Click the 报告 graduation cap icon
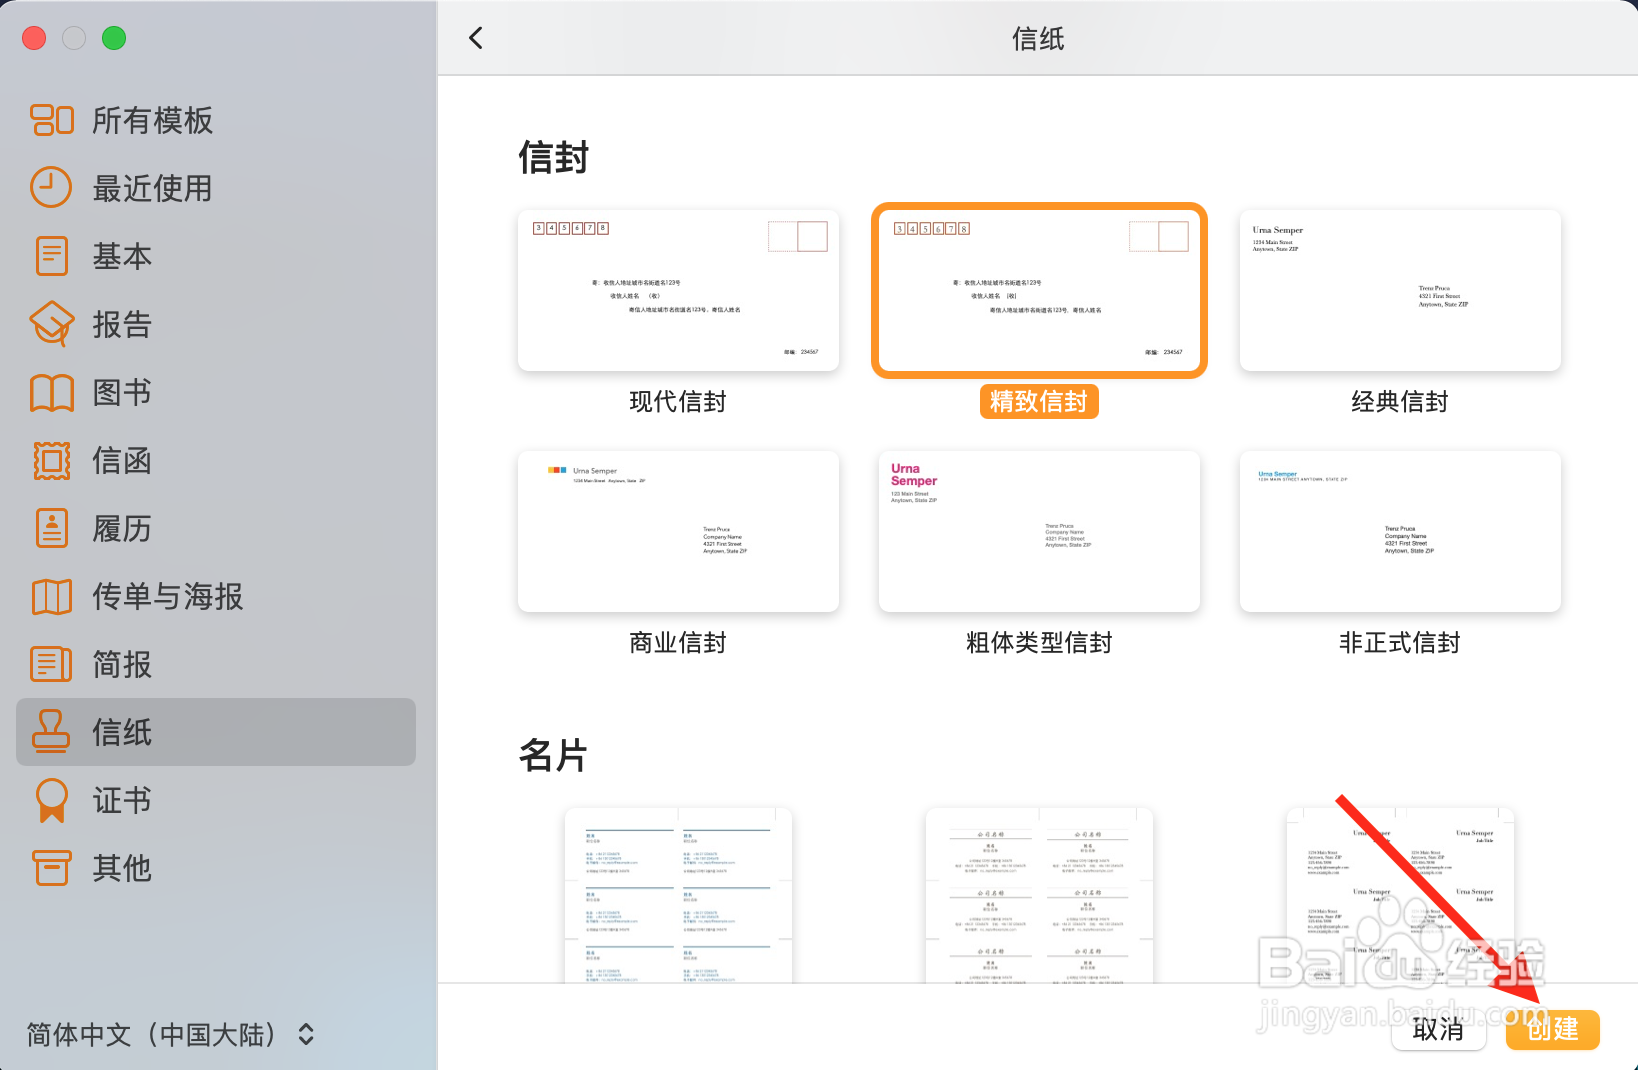 point(51,324)
